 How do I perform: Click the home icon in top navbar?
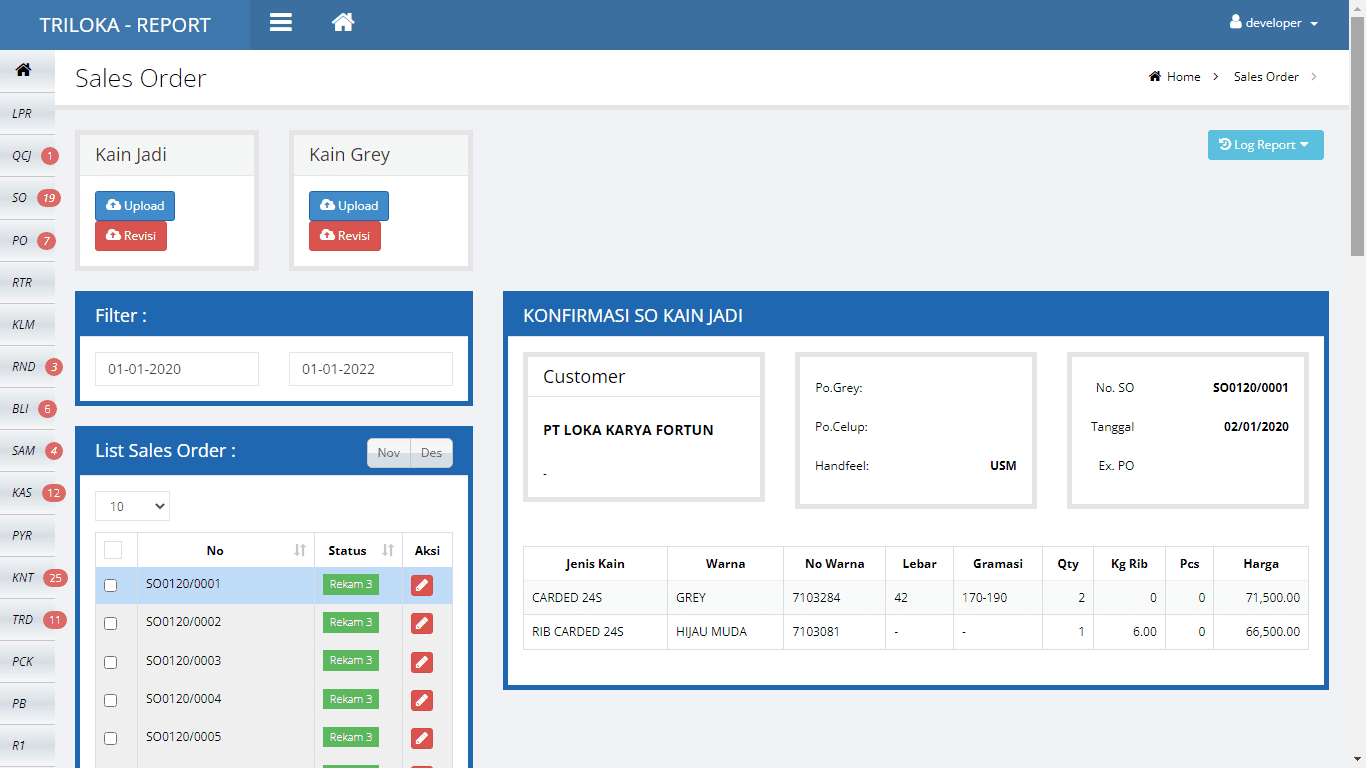click(343, 22)
